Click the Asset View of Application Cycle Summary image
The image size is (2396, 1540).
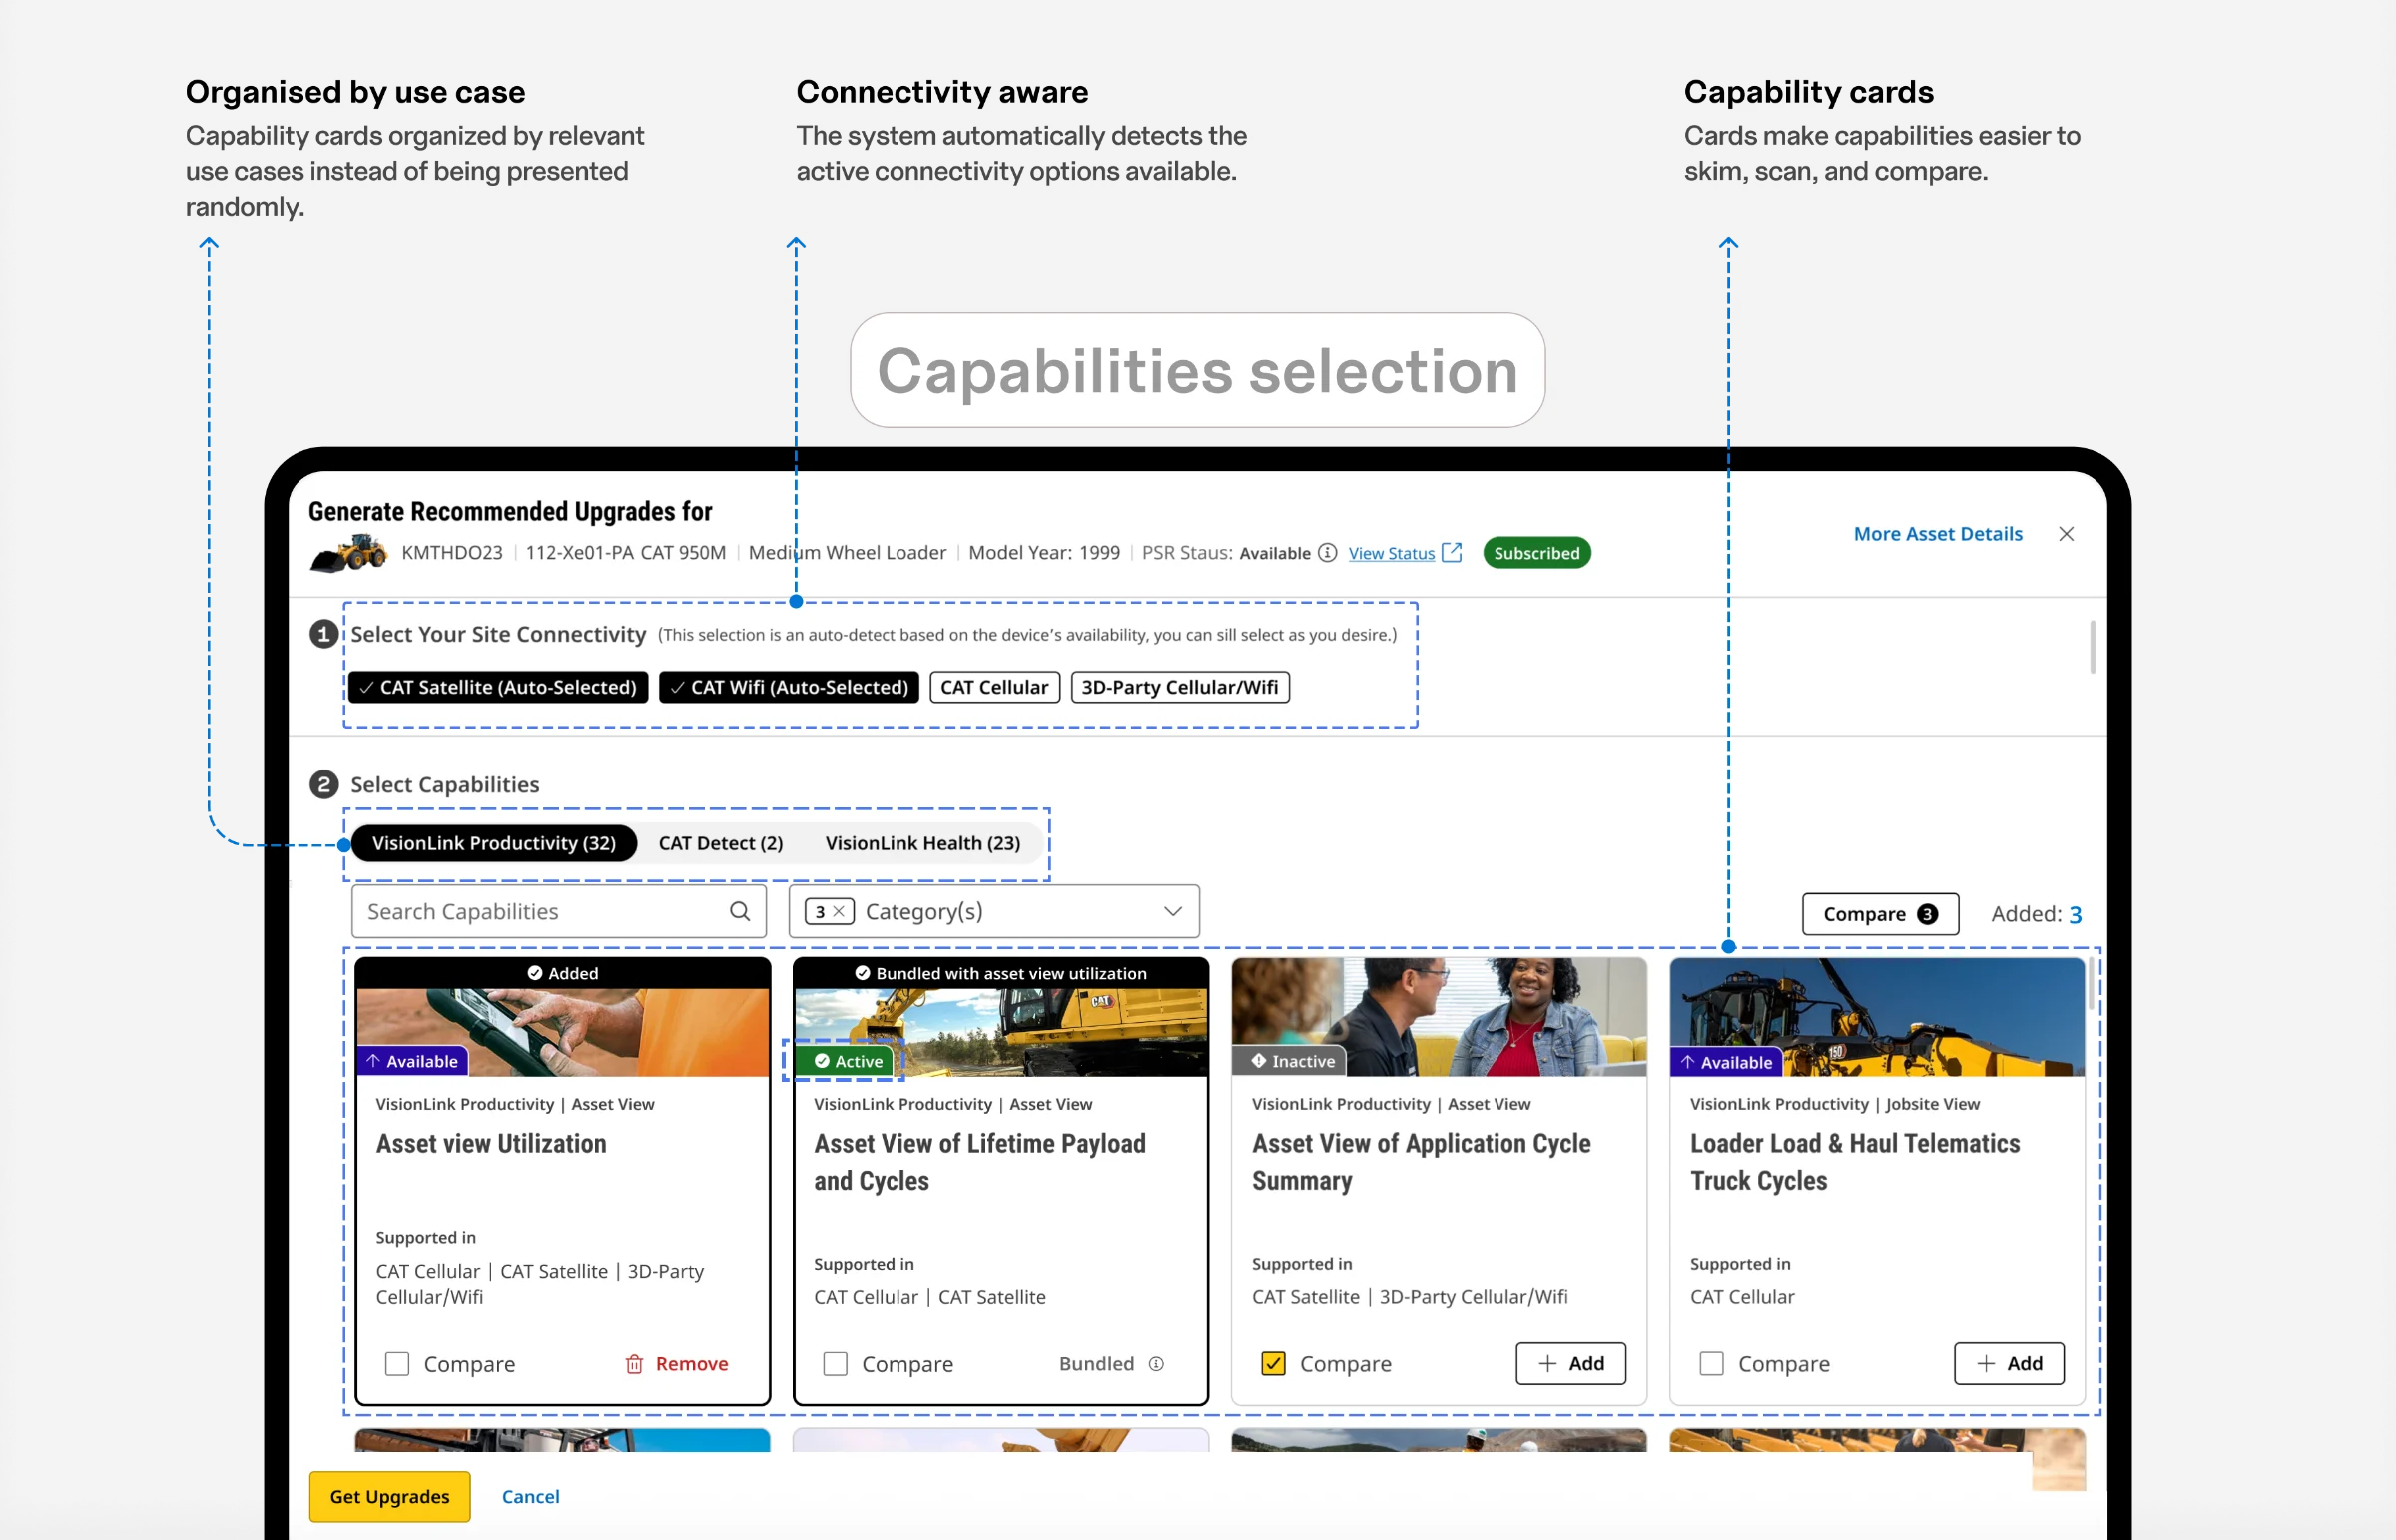pos(1438,1017)
